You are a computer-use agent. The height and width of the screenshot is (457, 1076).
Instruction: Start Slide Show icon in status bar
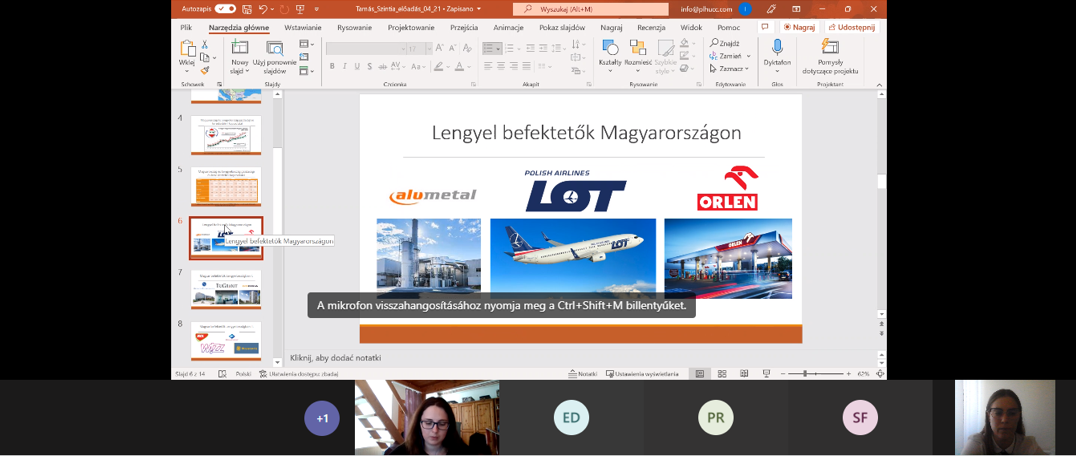pyautogui.click(x=766, y=374)
